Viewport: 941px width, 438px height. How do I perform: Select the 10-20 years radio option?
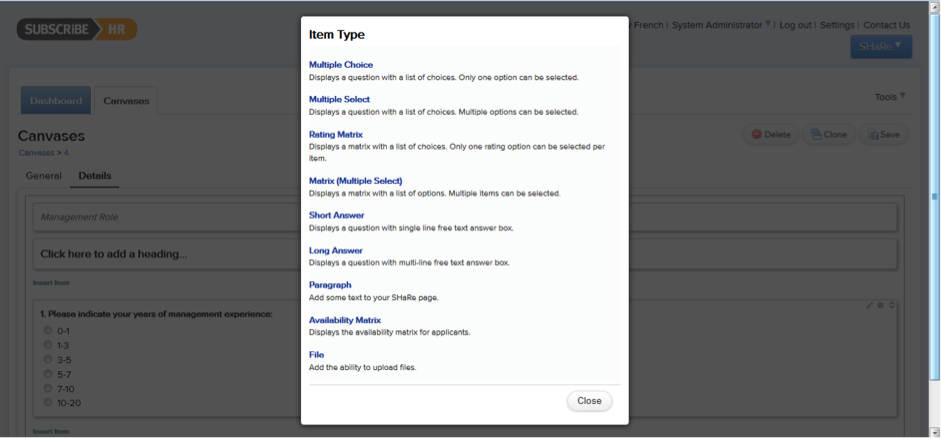click(47, 402)
